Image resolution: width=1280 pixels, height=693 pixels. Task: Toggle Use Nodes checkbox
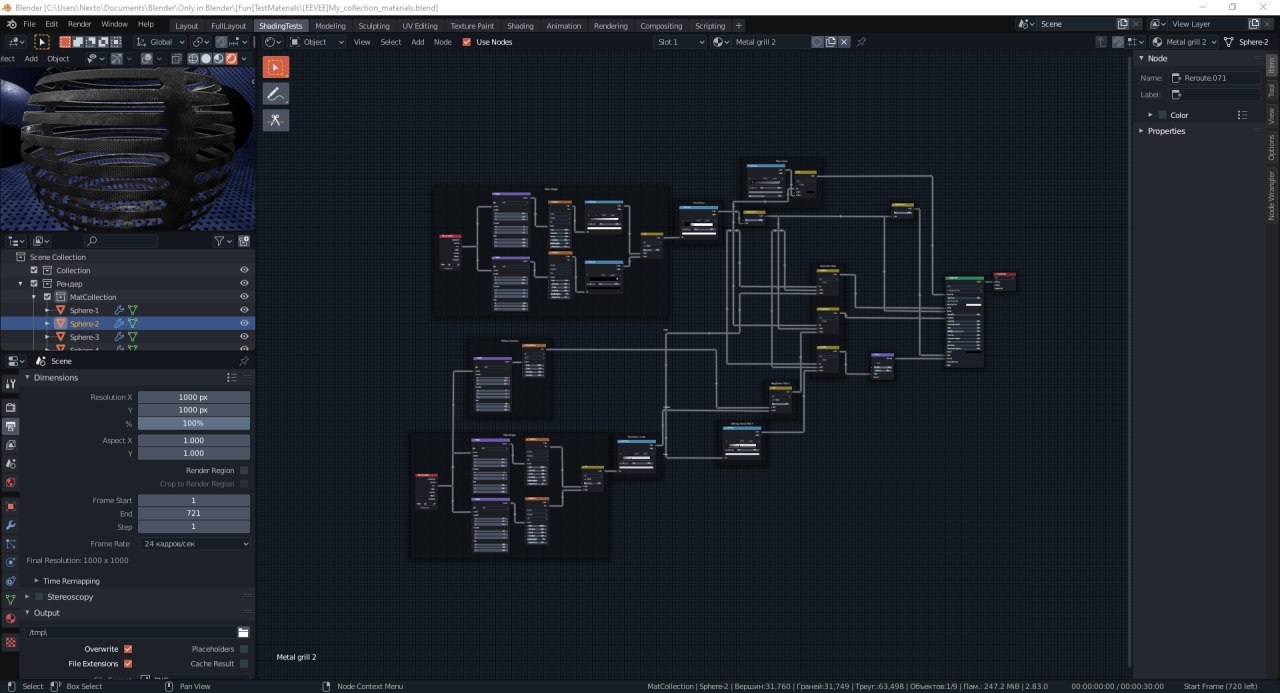tap(467, 42)
